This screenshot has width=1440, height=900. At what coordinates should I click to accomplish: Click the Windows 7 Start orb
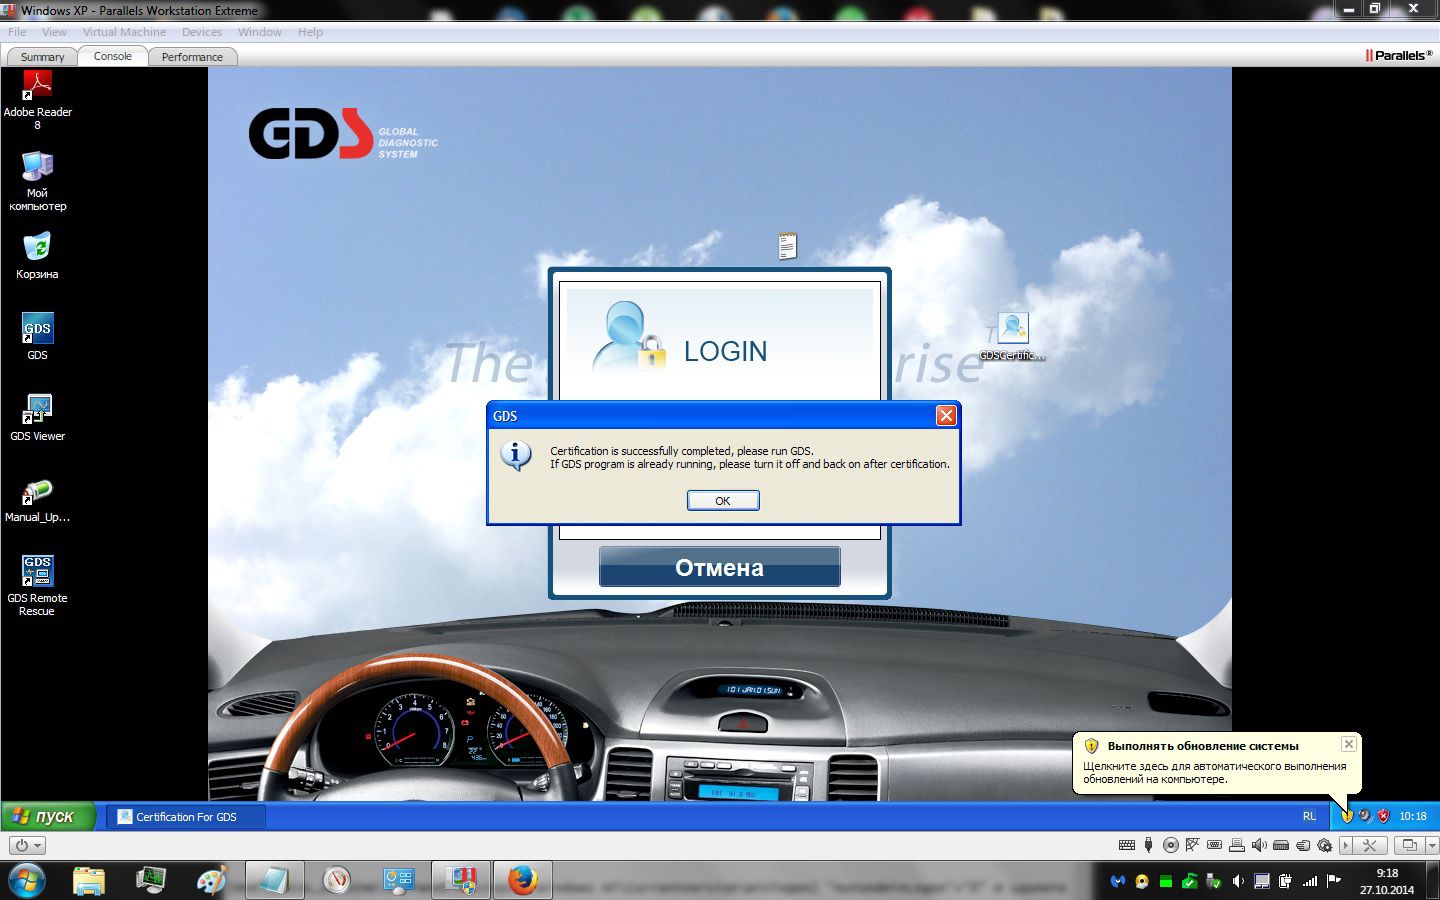26,881
